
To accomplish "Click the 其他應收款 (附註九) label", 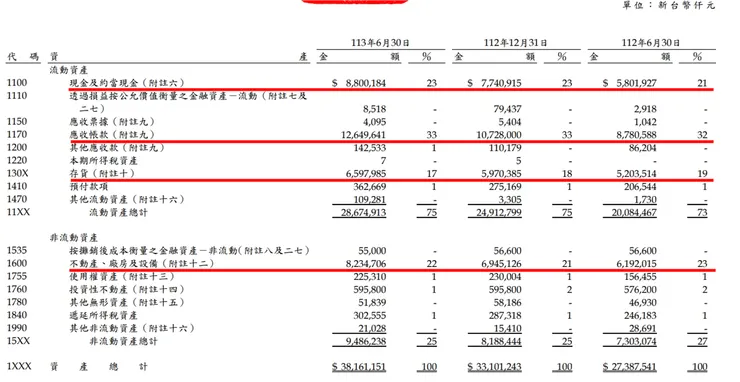I will [x=117, y=148].
